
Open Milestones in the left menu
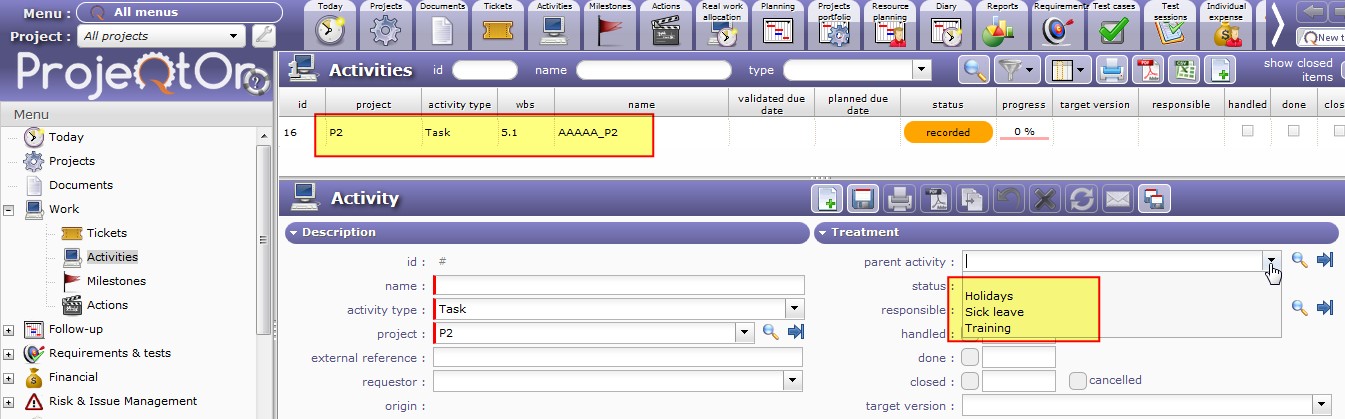(116, 281)
